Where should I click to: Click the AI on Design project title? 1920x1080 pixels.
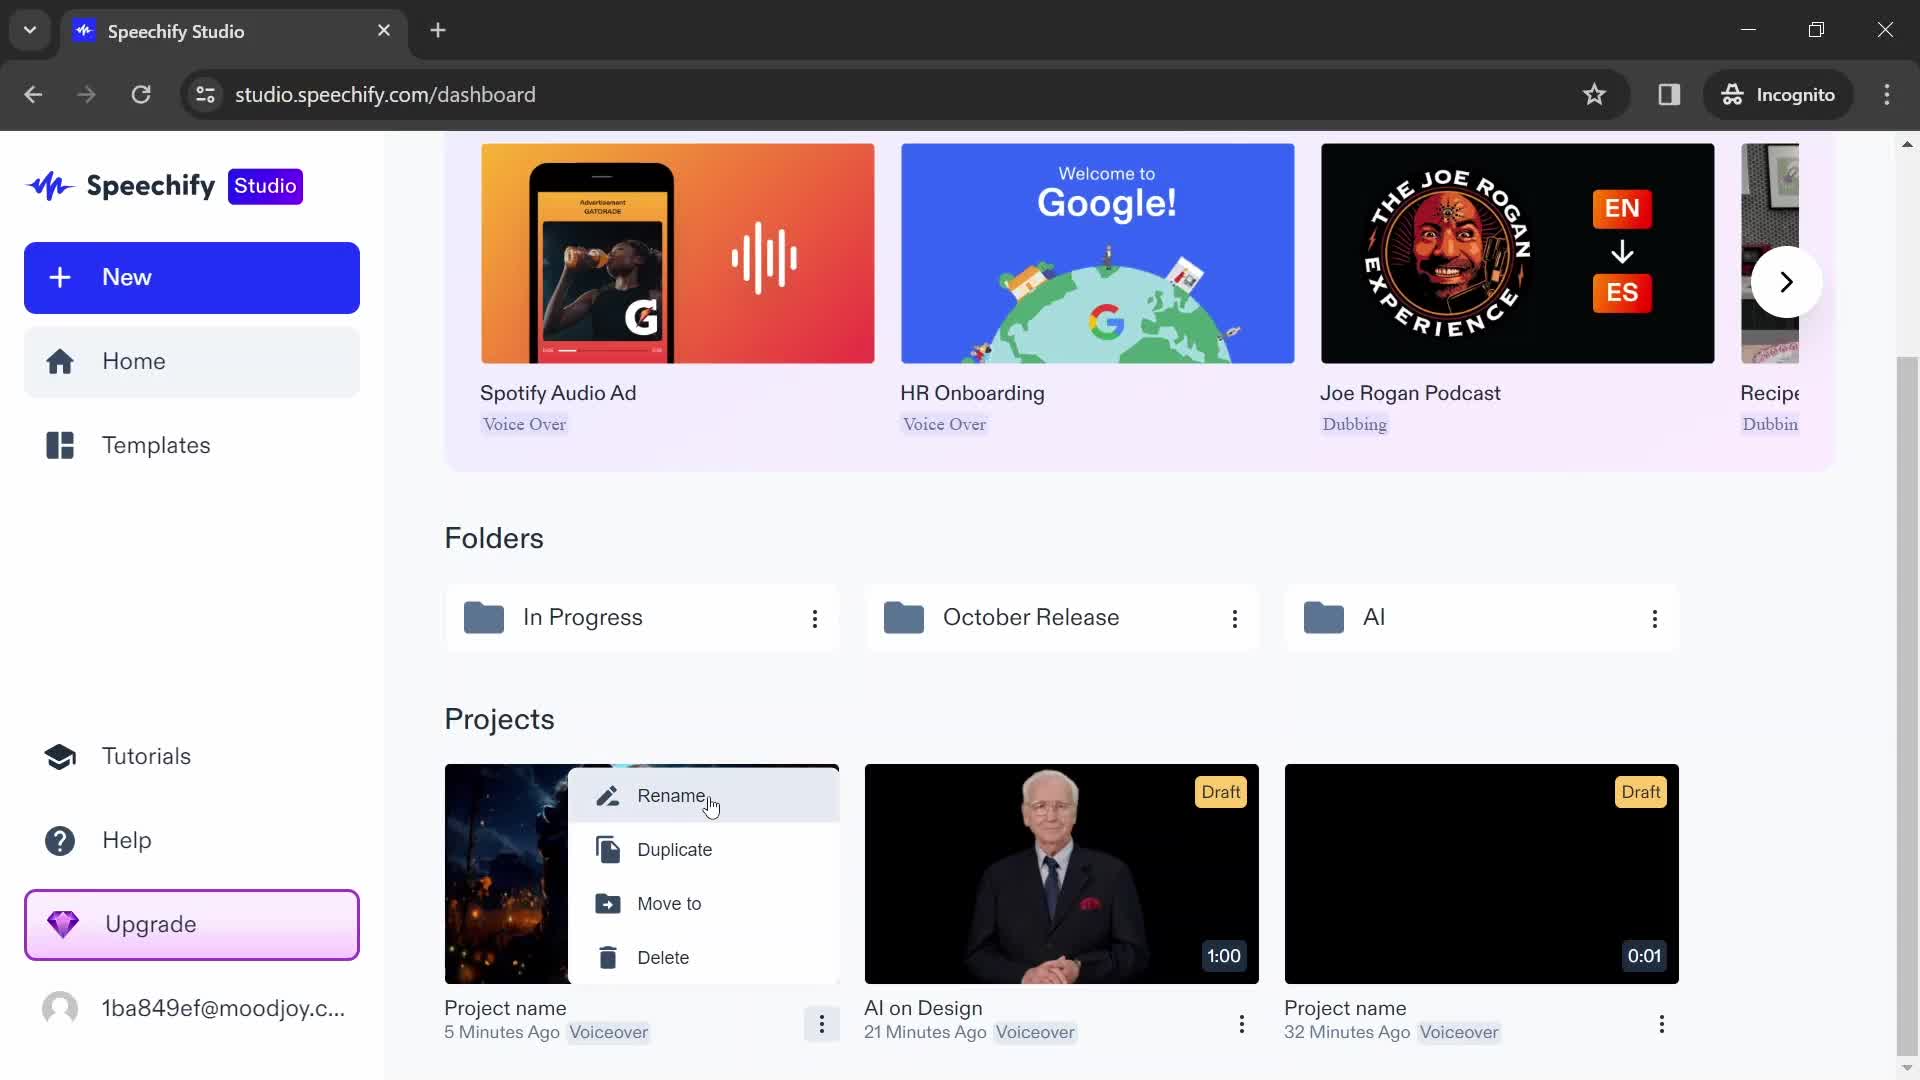(x=923, y=1009)
